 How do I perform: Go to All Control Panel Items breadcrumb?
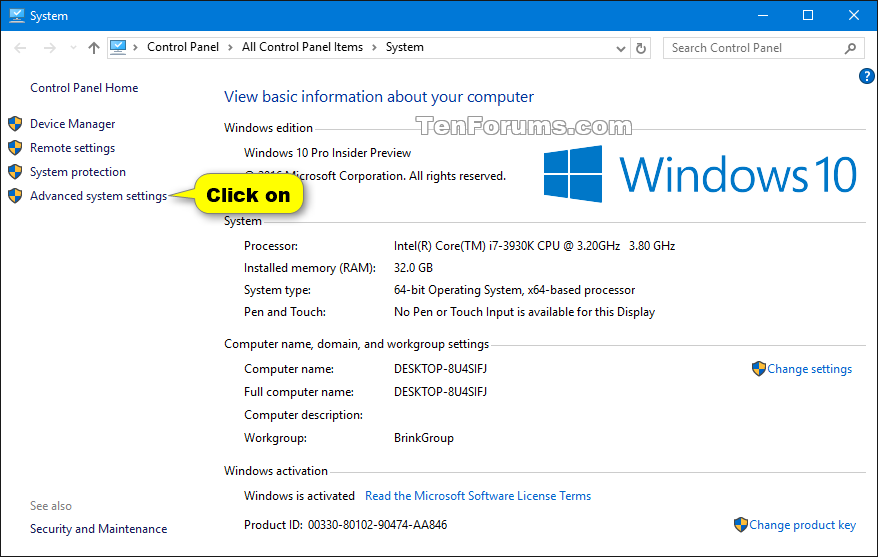click(302, 47)
